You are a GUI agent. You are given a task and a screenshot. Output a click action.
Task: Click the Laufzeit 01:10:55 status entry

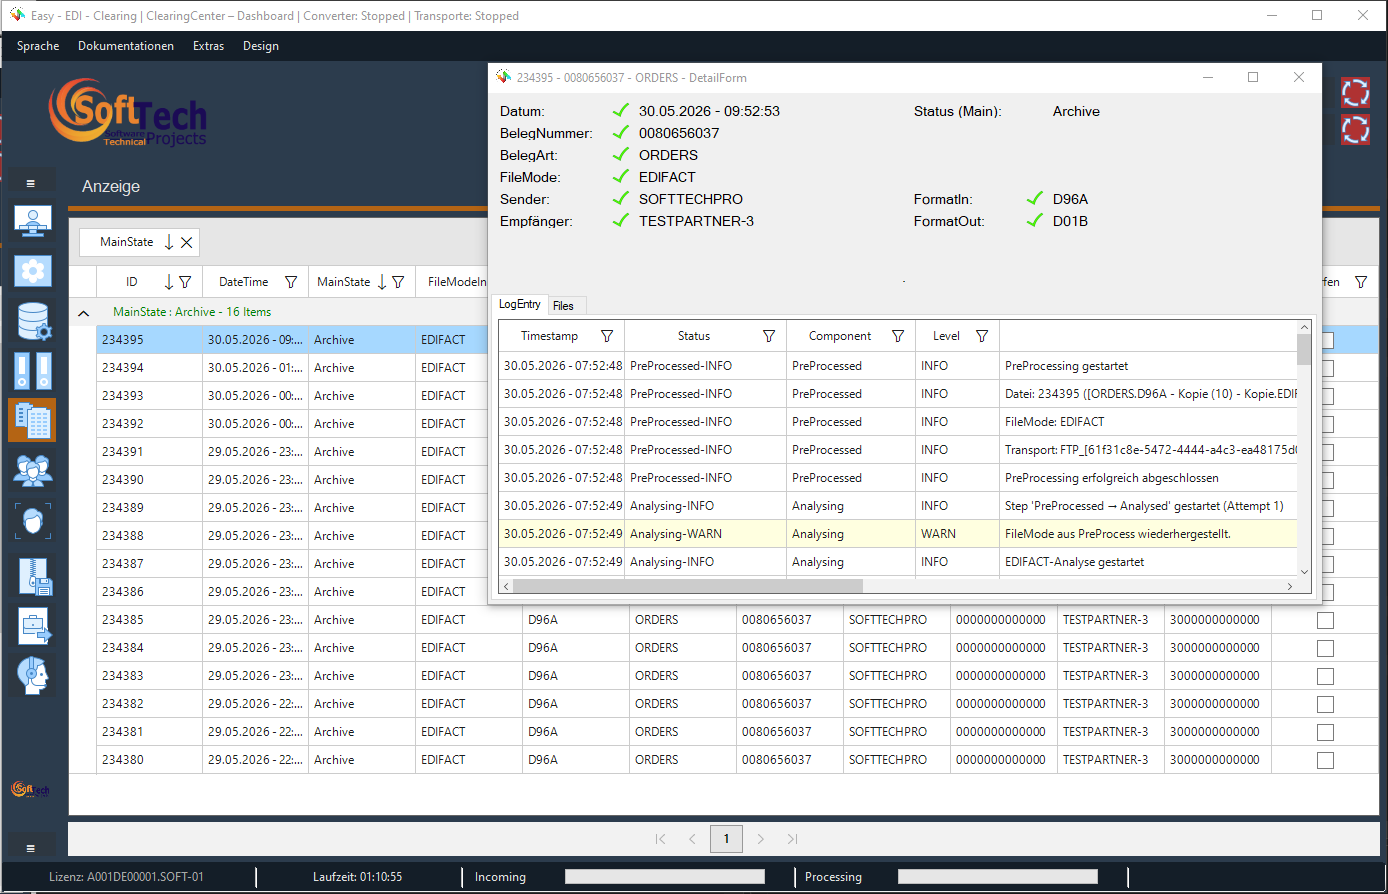357,877
